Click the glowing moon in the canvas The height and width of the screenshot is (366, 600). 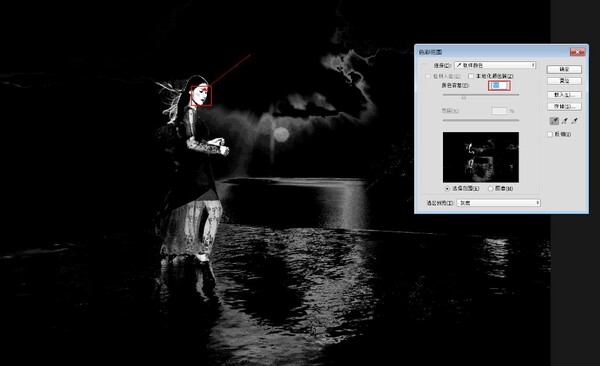281,134
